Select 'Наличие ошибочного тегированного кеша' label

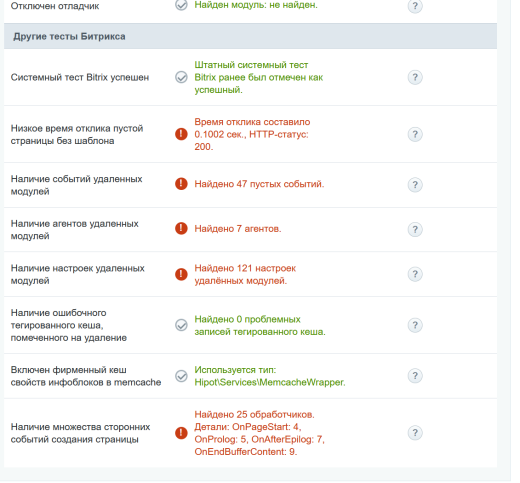pyautogui.click(x=69, y=325)
